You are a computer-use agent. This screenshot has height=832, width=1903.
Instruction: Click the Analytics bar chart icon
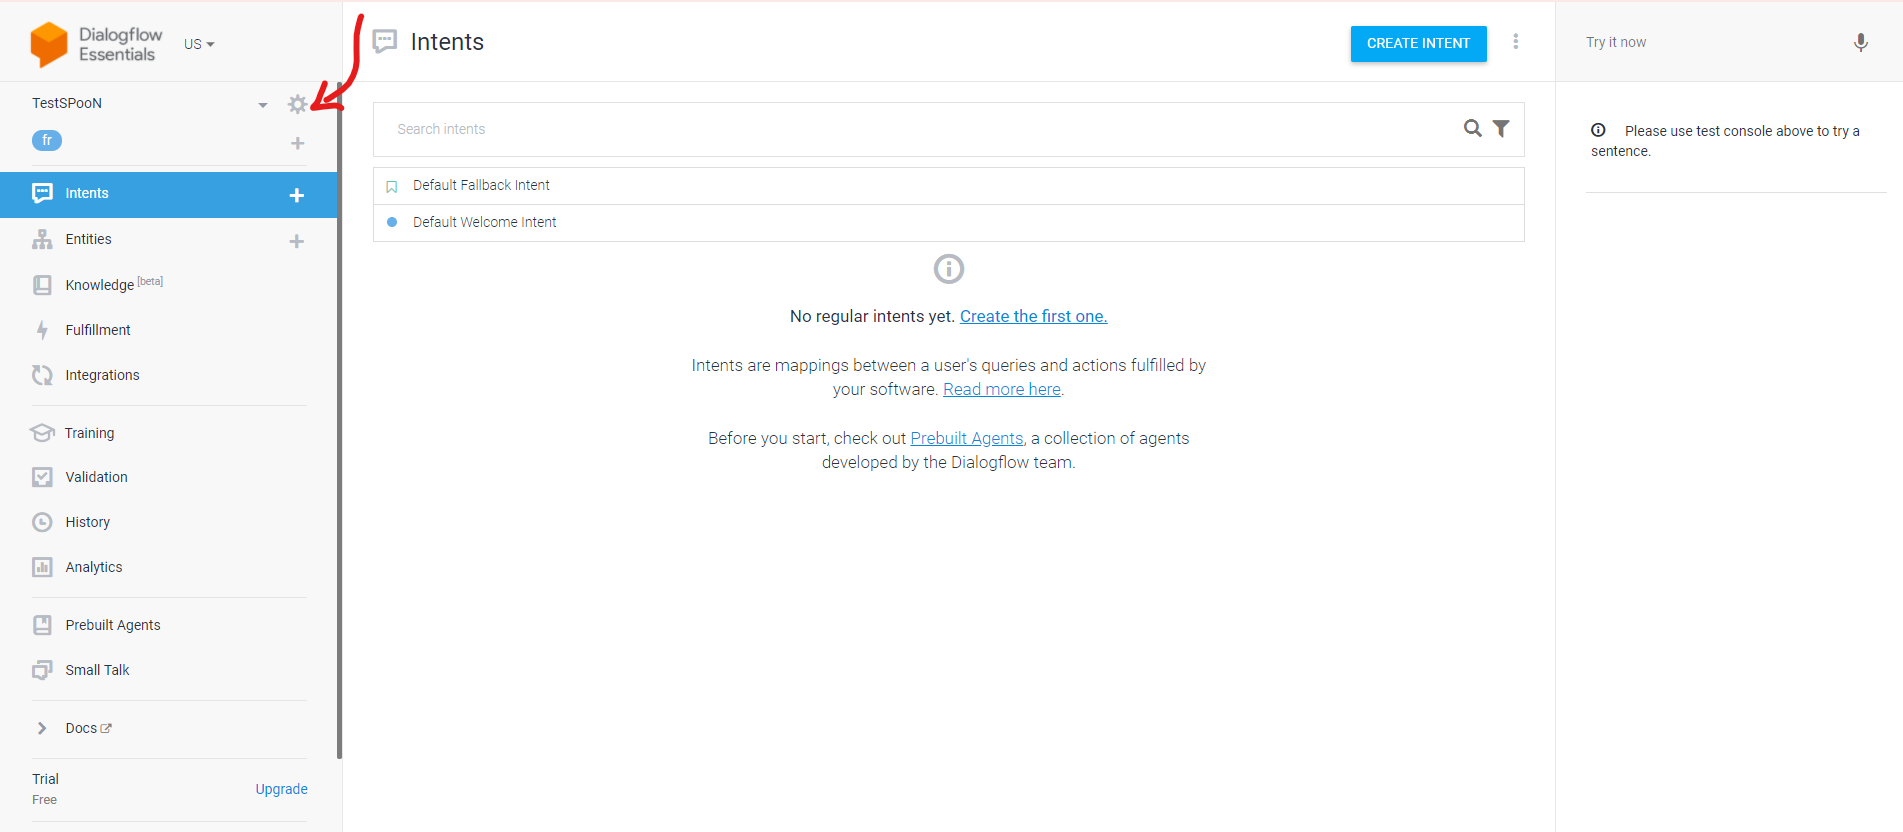point(42,567)
